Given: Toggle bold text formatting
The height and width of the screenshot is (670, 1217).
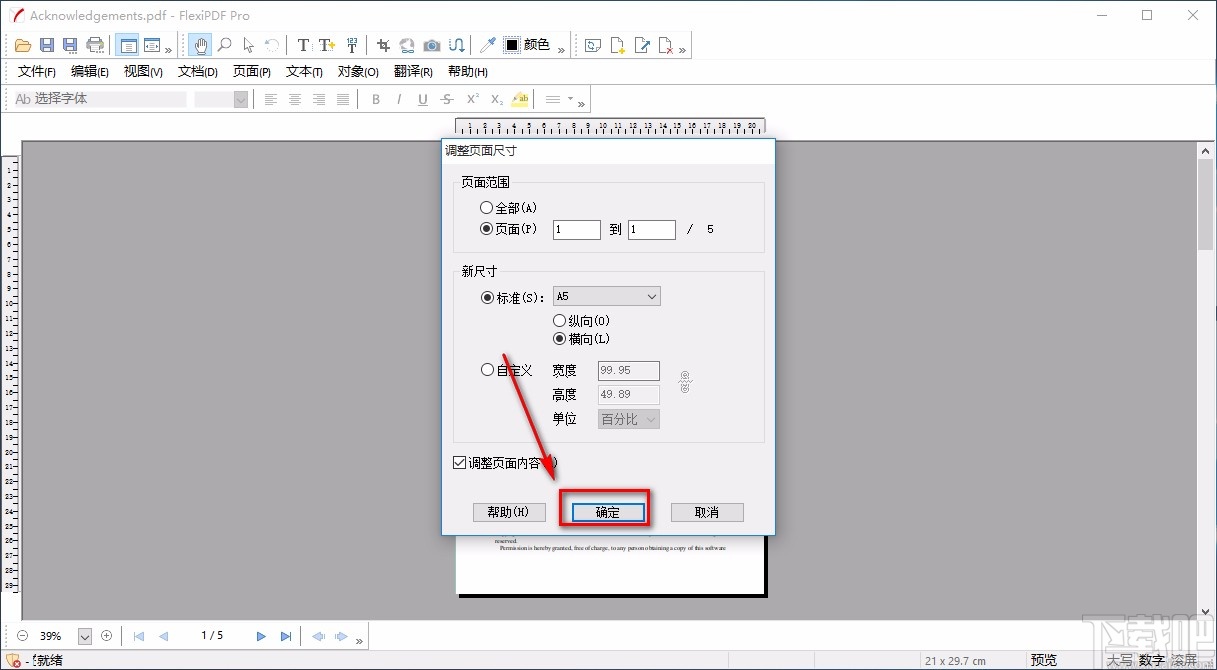Looking at the screenshot, I should tap(376, 99).
